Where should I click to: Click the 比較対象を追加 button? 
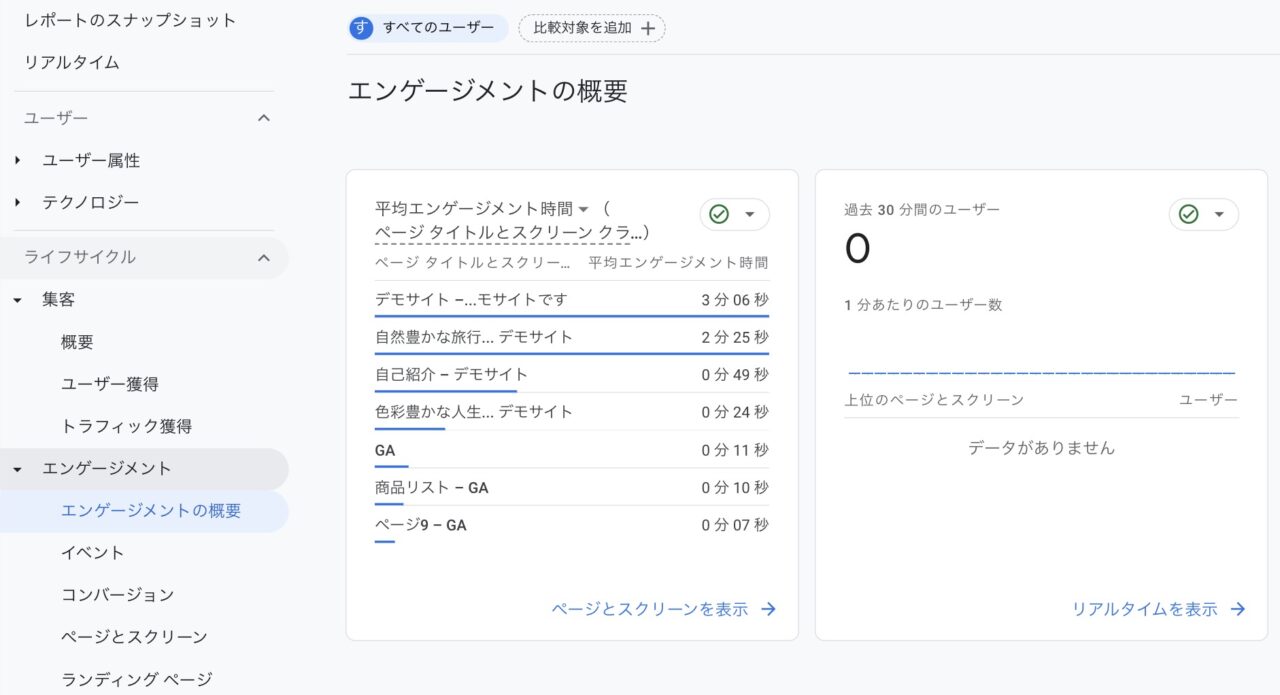[x=590, y=28]
